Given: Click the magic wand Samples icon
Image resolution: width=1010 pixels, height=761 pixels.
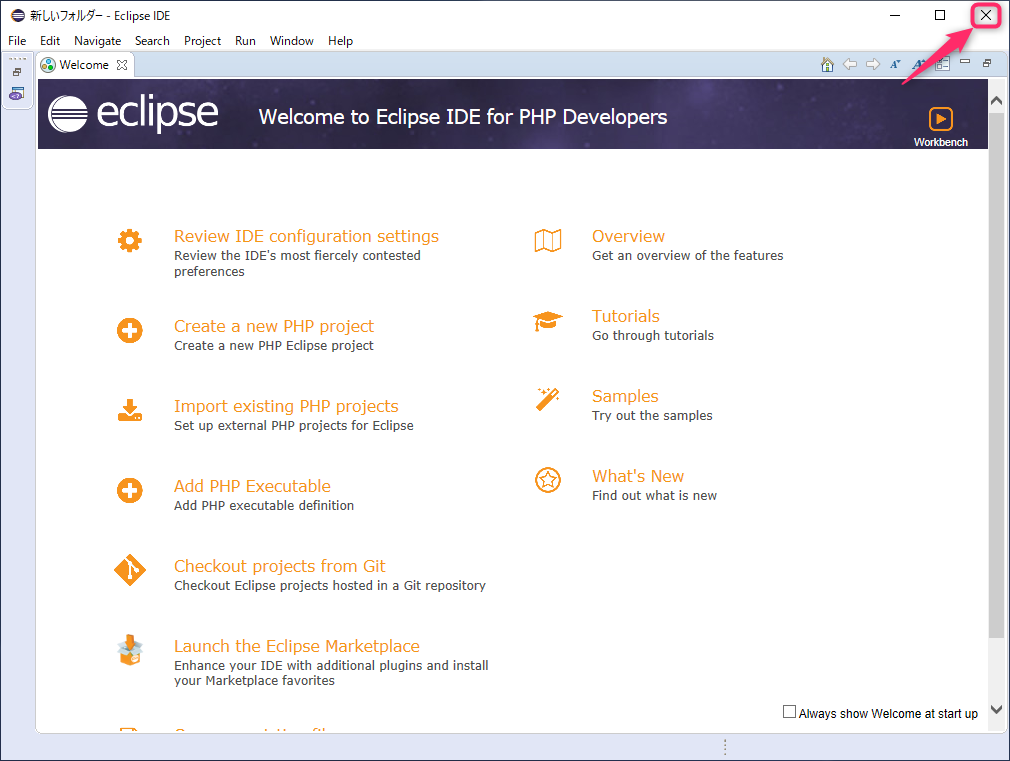Looking at the screenshot, I should pos(548,400).
